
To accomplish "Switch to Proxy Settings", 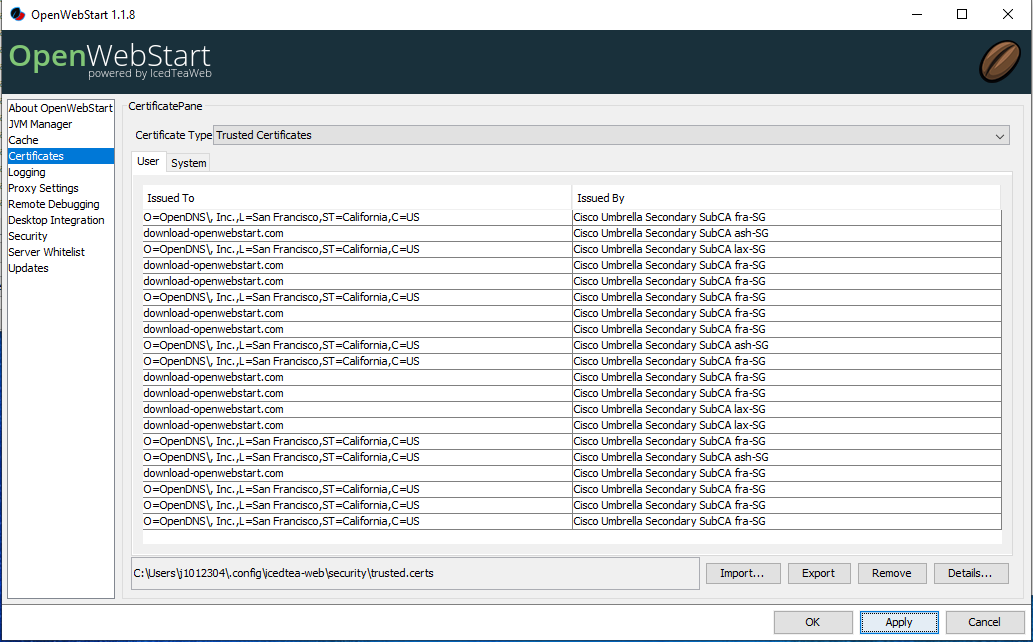I will pos(61,188).
